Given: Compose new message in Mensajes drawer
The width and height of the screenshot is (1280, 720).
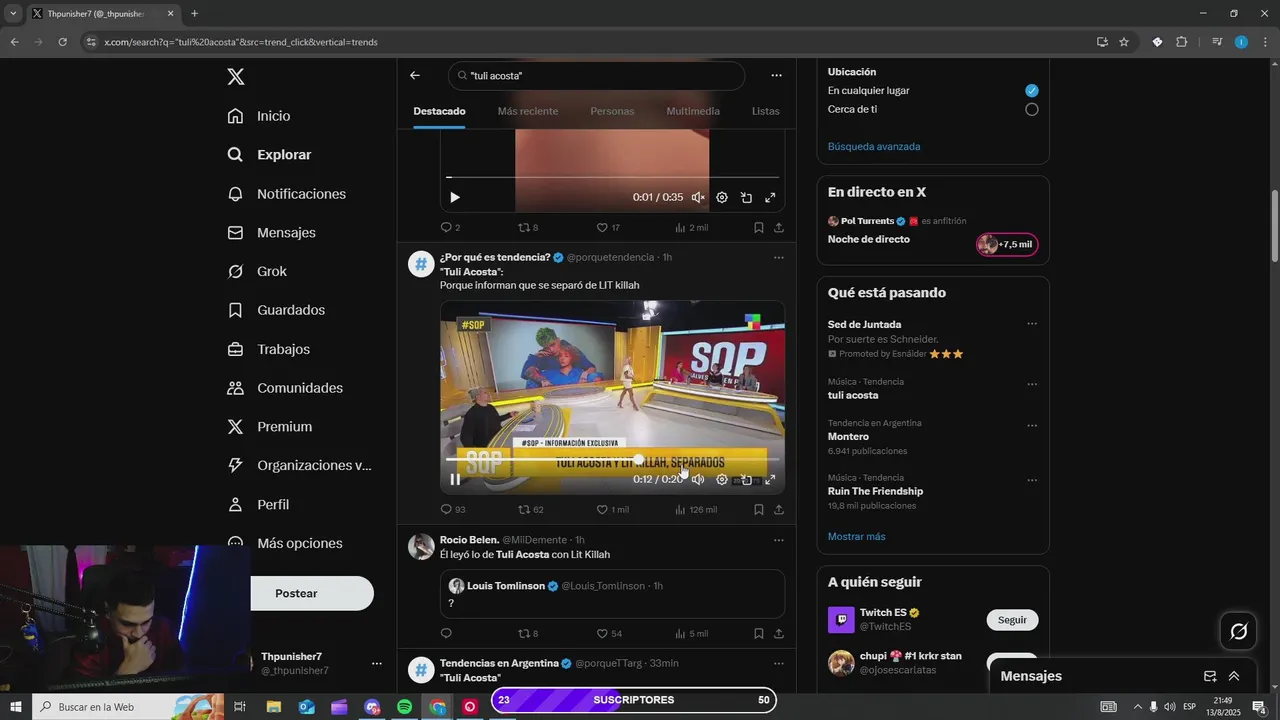Looking at the screenshot, I should [x=1209, y=677].
